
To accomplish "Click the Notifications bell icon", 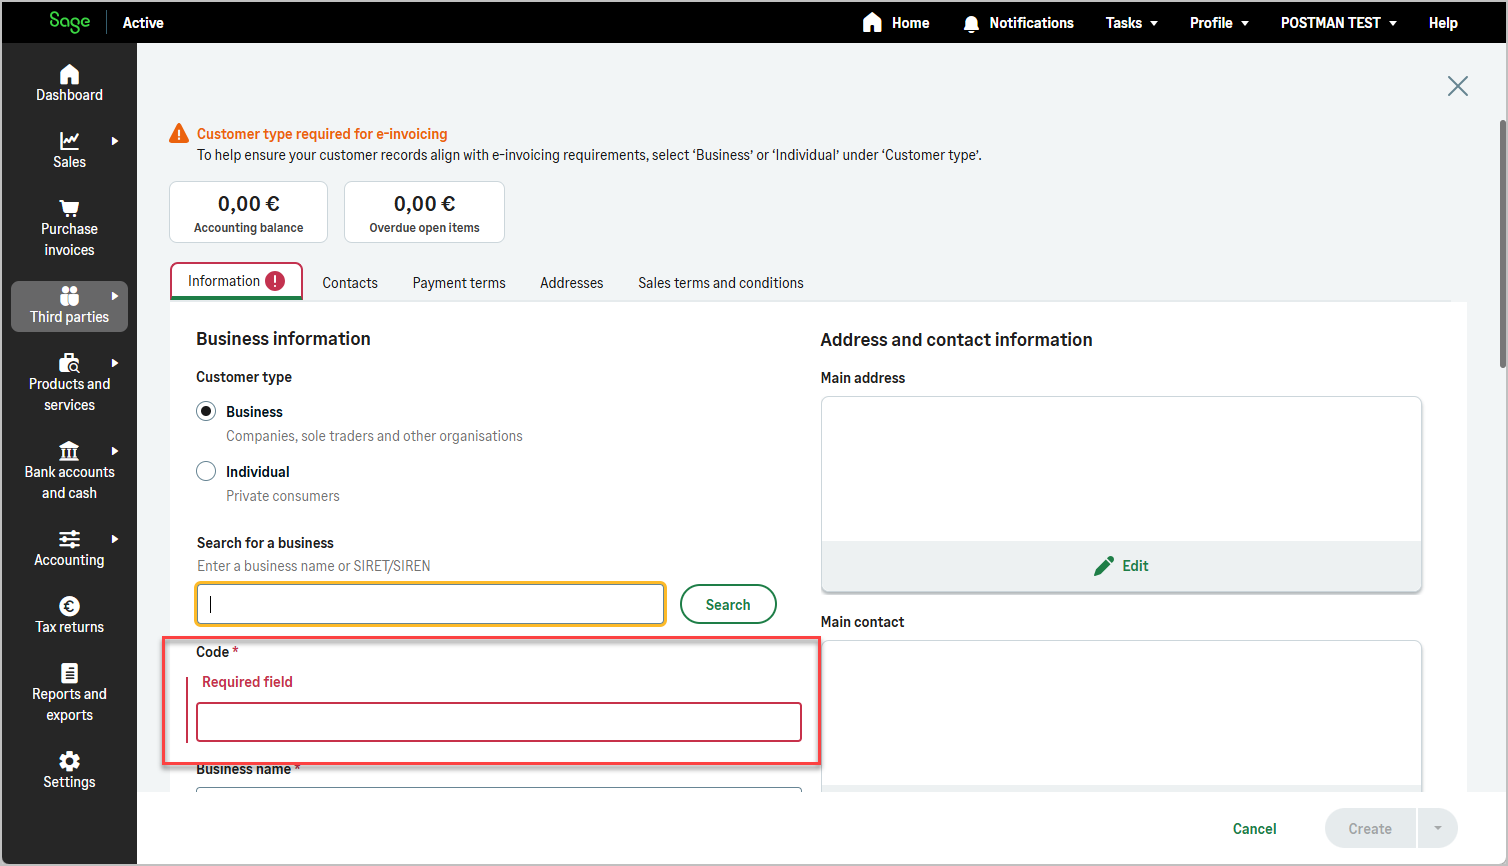I will (x=971, y=23).
